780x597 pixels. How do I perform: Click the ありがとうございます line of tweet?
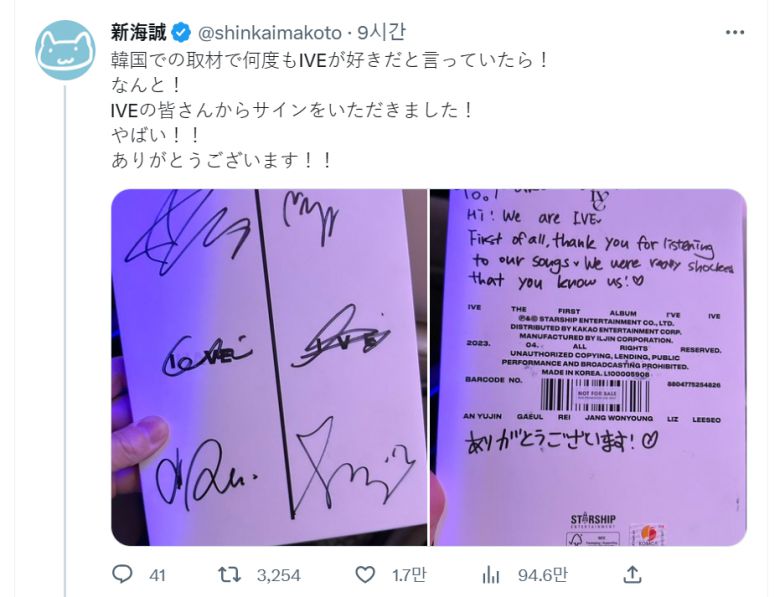tap(221, 160)
